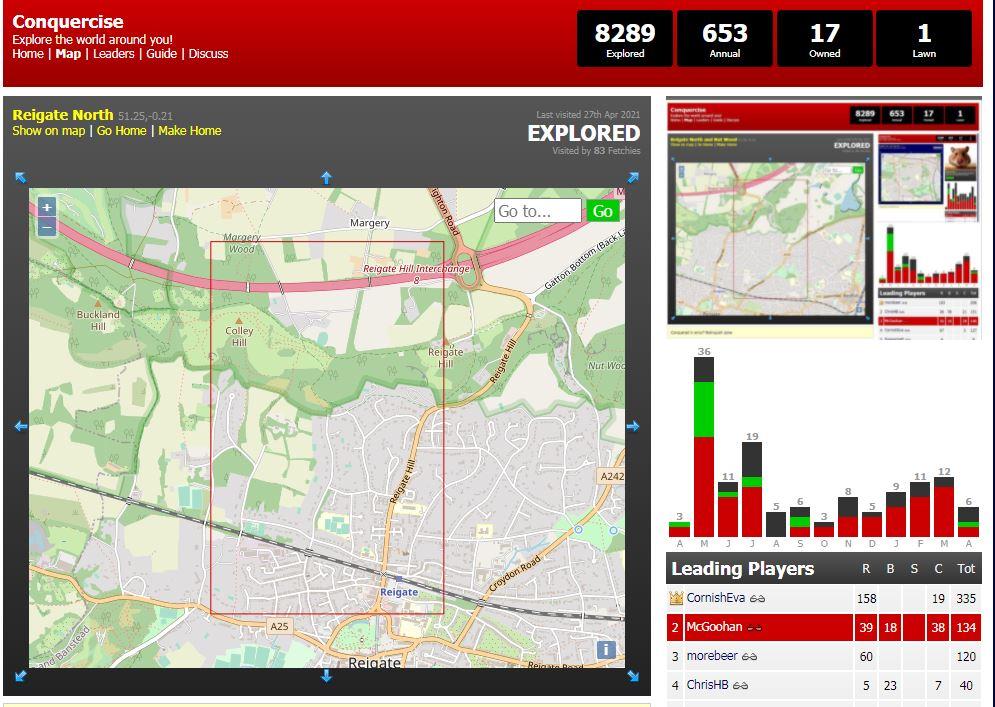Viewport: 995px width, 707px height.
Task: Click the Last visited 27th Apr 2021 text
Action: pos(588,115)
